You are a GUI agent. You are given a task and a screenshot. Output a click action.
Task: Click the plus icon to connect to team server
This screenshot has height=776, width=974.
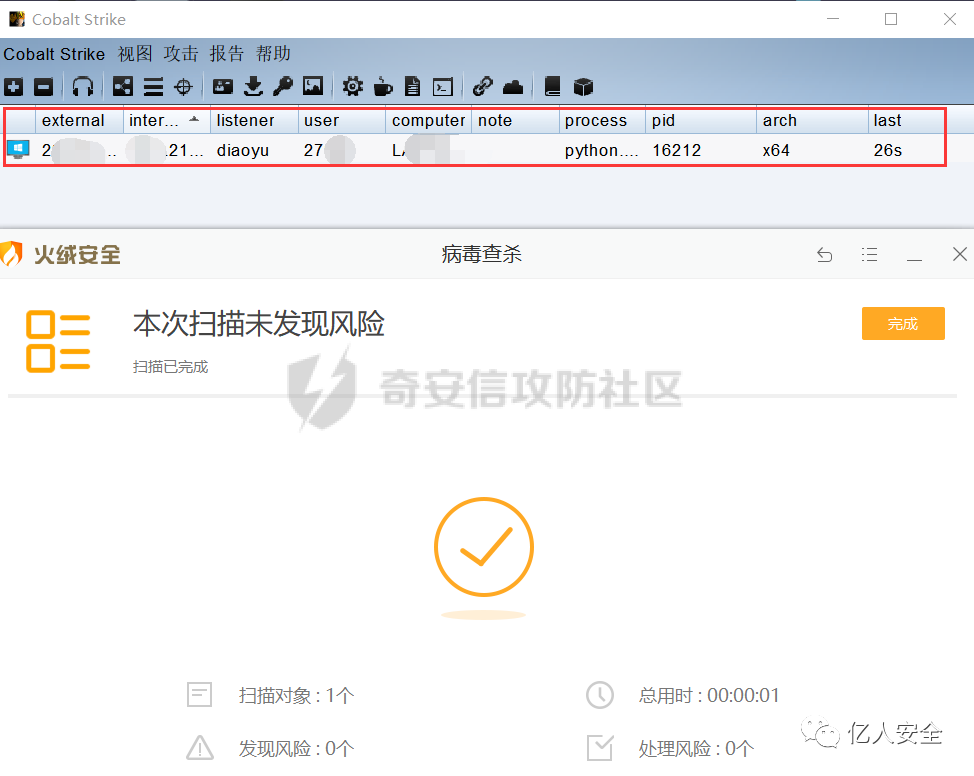(x=14, y=87)
